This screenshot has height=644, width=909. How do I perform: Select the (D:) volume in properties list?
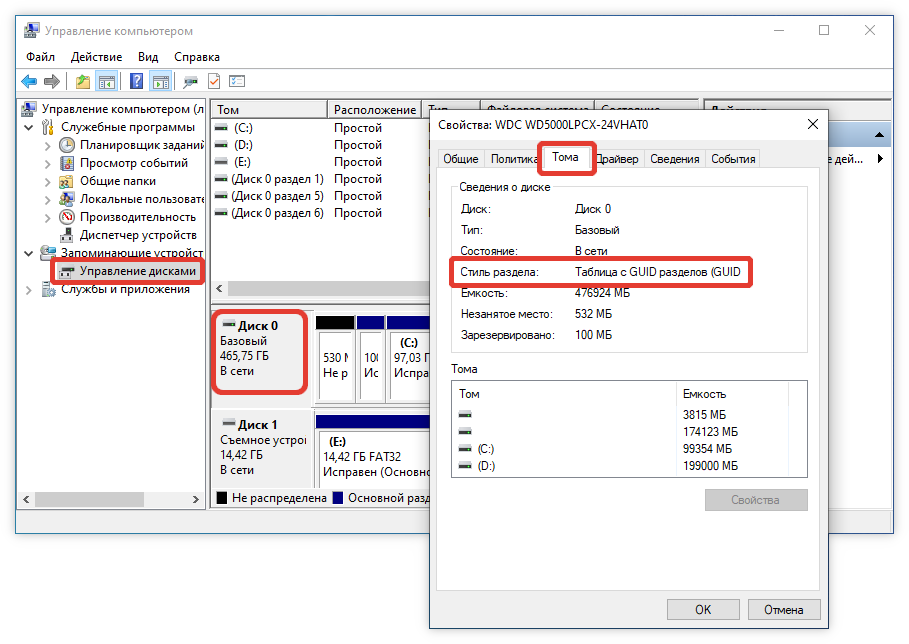pos(486,466)
